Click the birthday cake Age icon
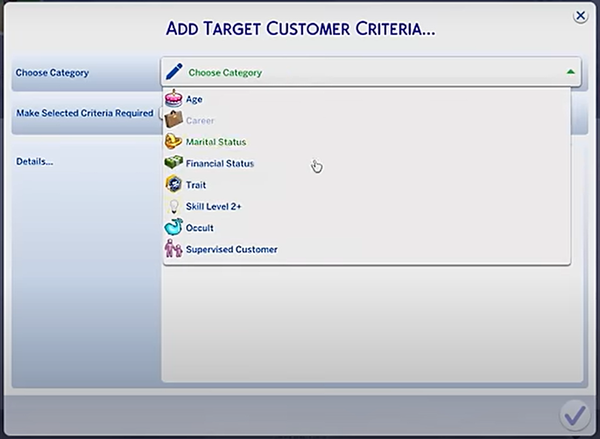This screenshot has width=600, height=439. point(174,99)
